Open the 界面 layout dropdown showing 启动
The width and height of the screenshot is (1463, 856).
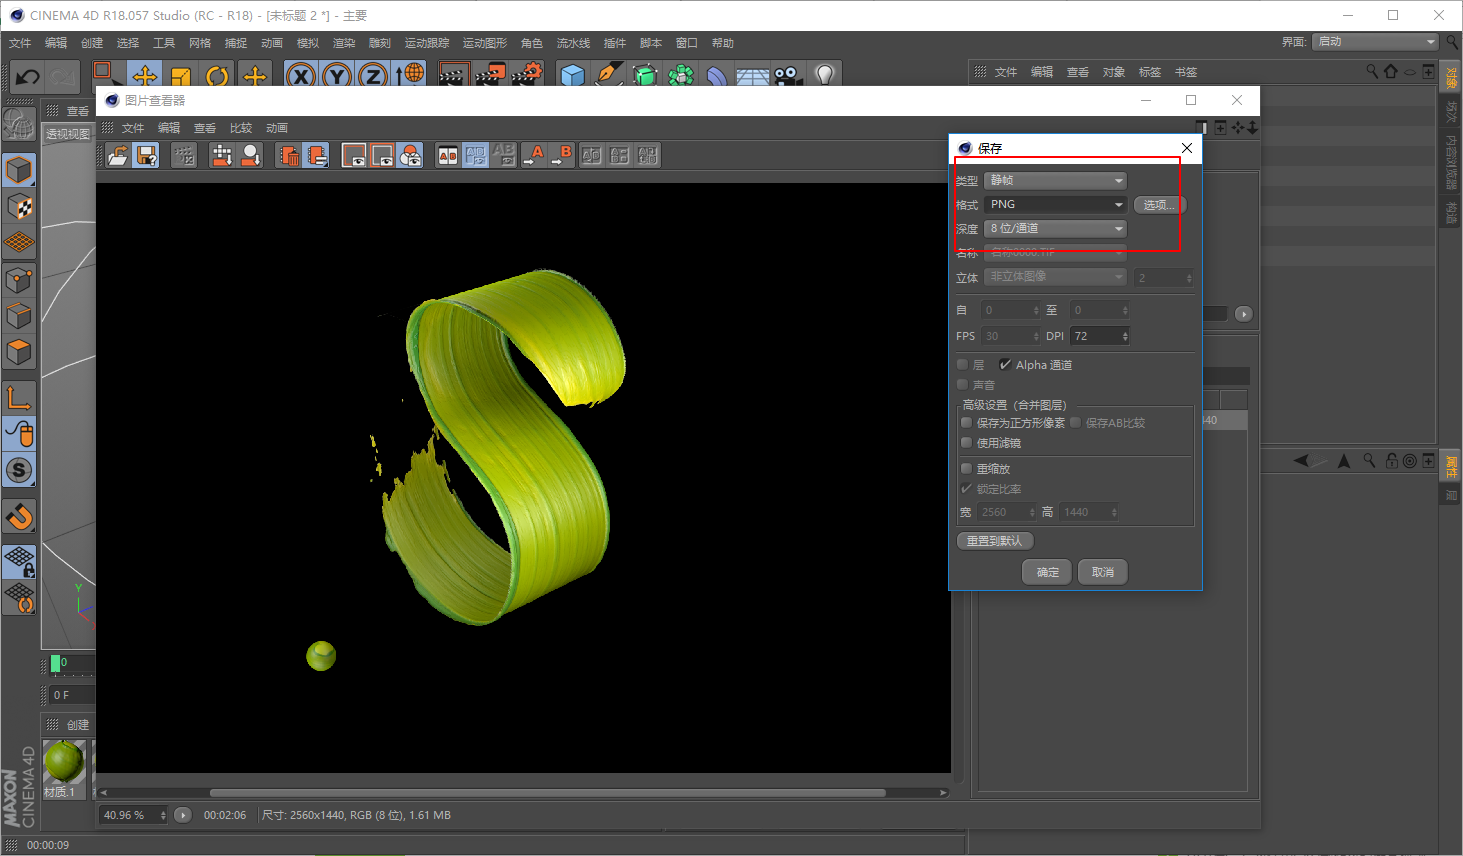tap(1375, 42)
